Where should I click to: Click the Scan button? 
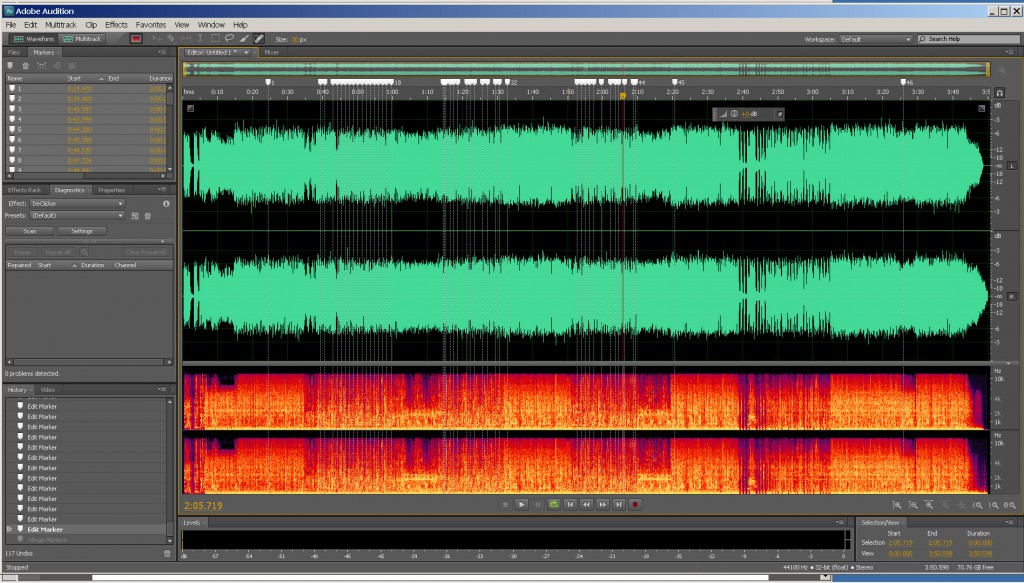point(30,231)
